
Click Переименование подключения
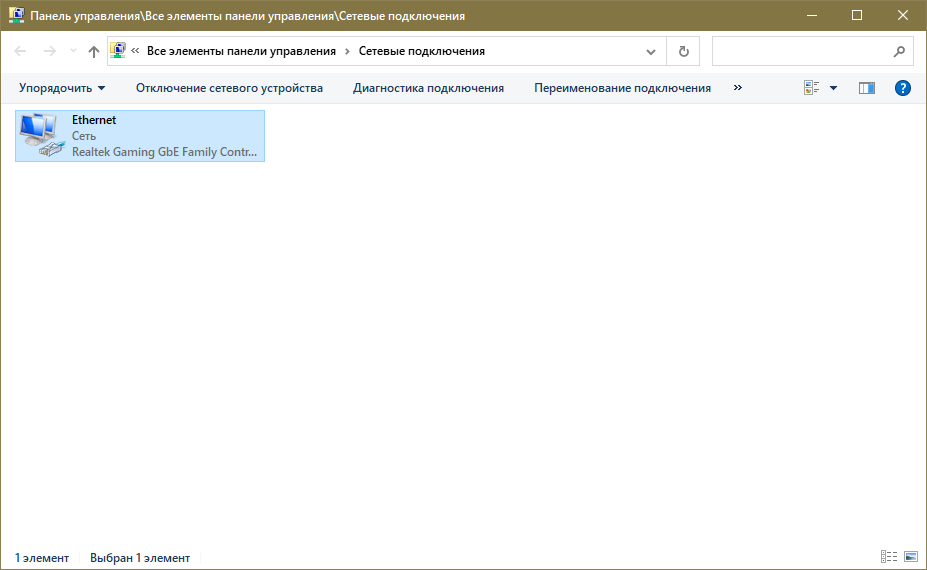click(622, 88)
